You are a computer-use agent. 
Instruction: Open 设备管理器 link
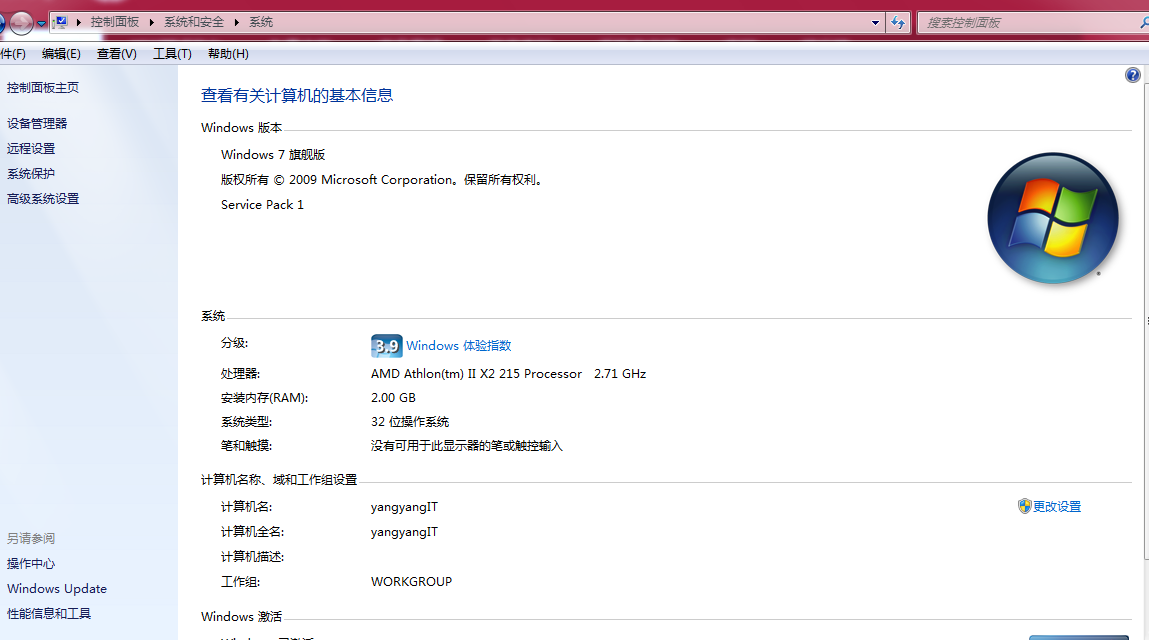tap(37, 123)
